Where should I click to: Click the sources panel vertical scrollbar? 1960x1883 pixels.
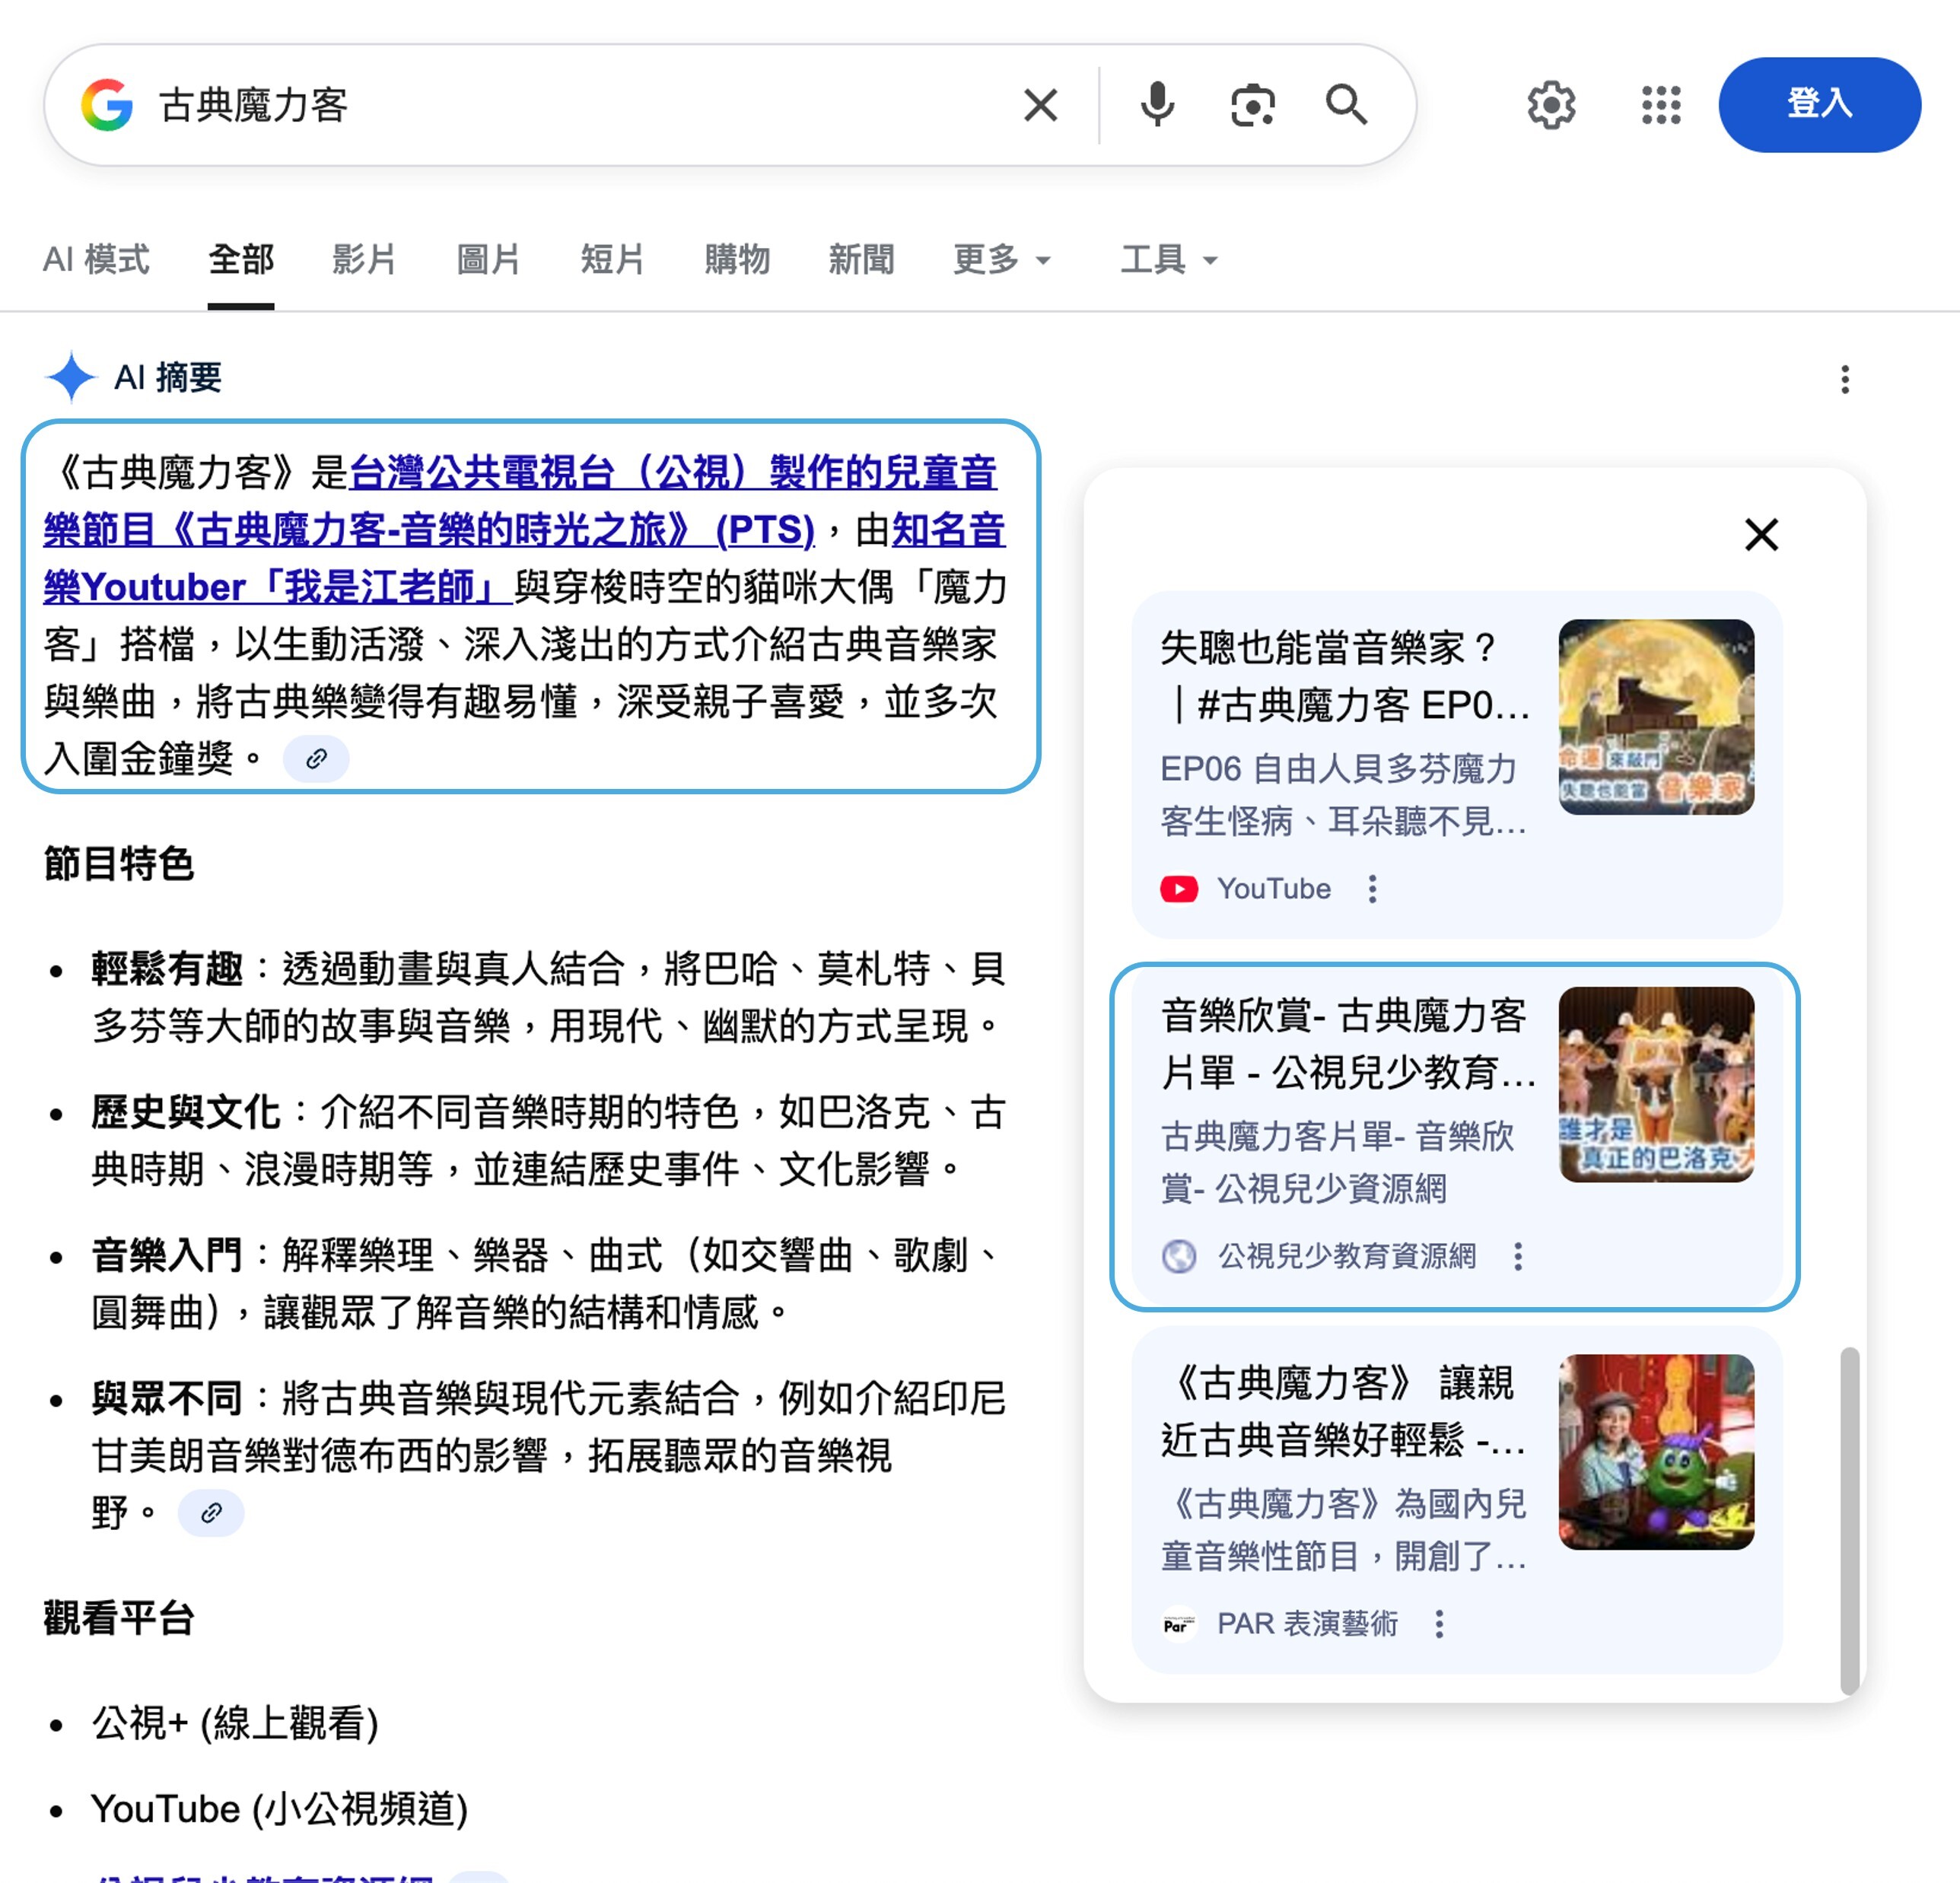(1849, 1520)
